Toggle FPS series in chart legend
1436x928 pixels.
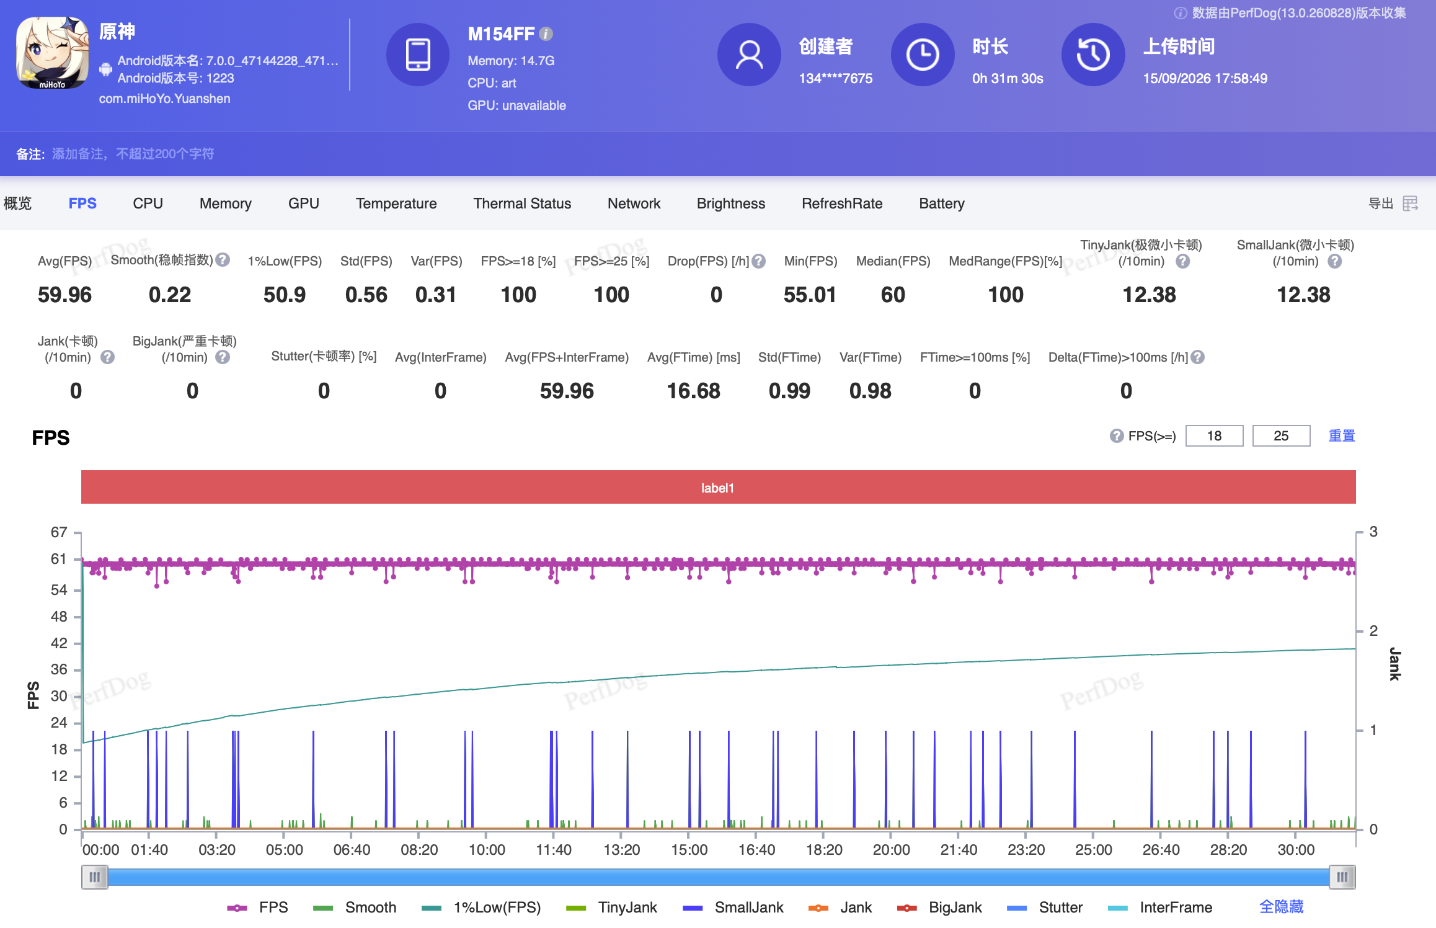[x=258, y=907]
